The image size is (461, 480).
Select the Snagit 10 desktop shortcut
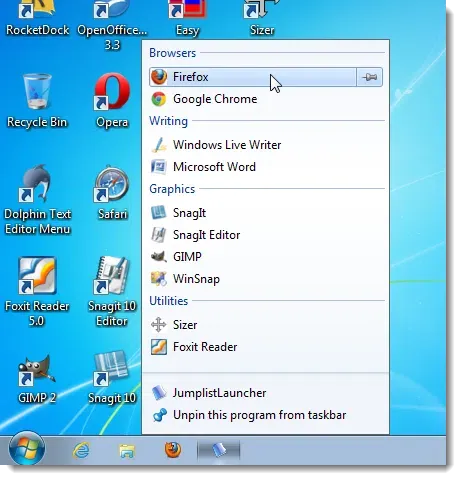[112, 378]
